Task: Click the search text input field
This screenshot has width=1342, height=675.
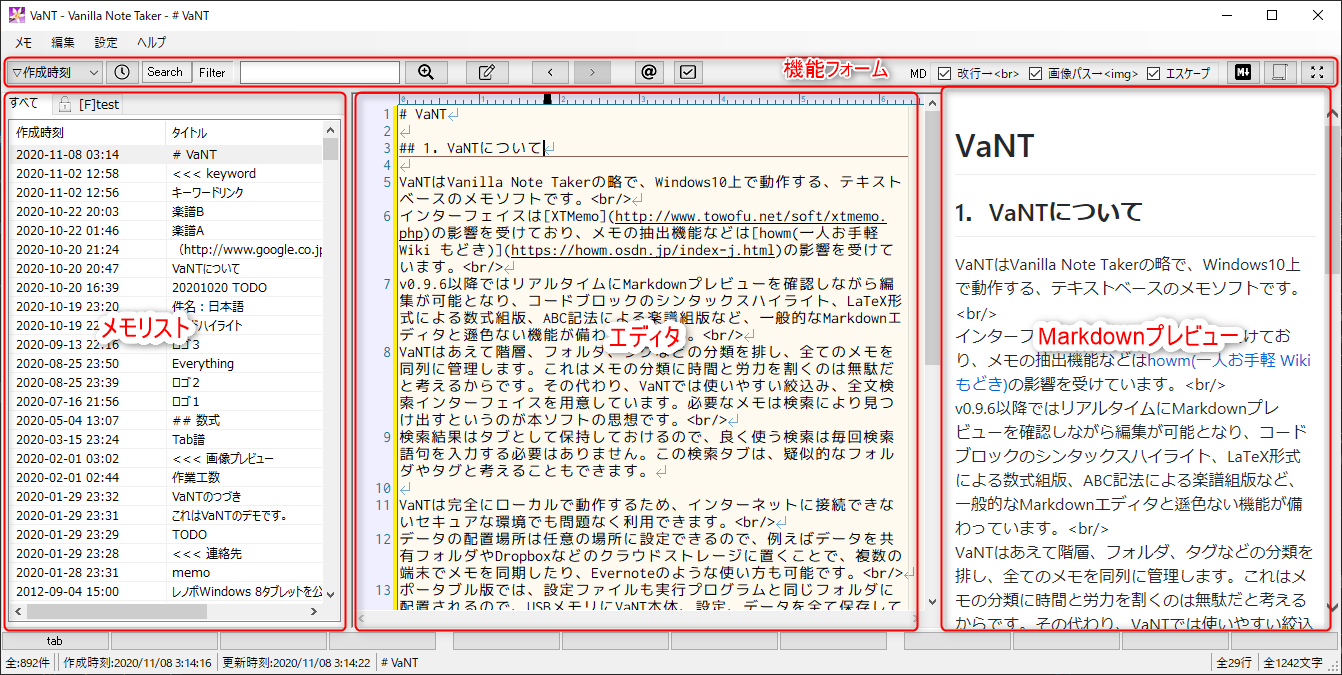Action: click(320, 72)
